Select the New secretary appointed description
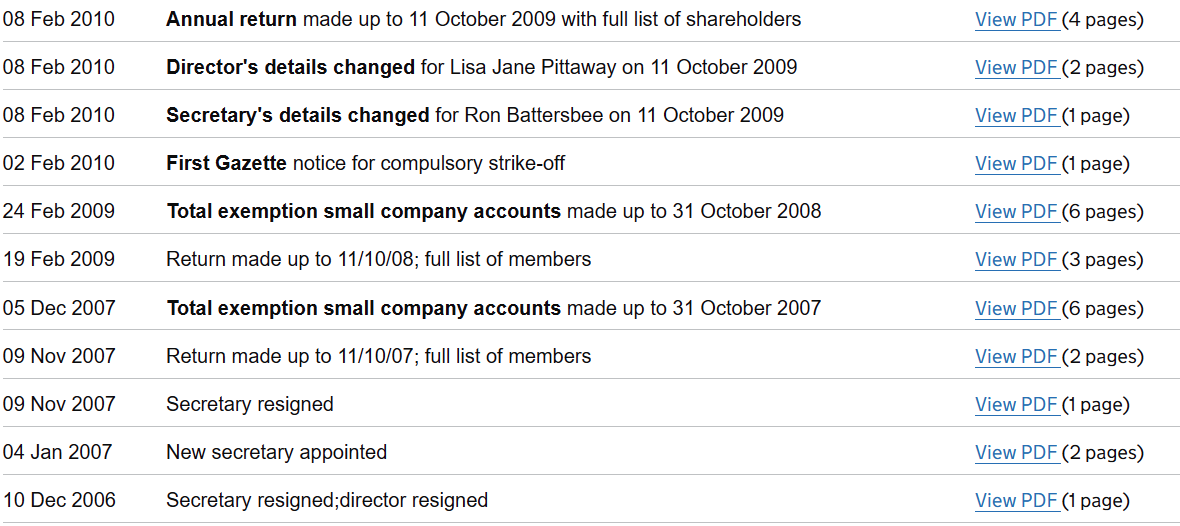1180x526 pixels. [276, 453]
